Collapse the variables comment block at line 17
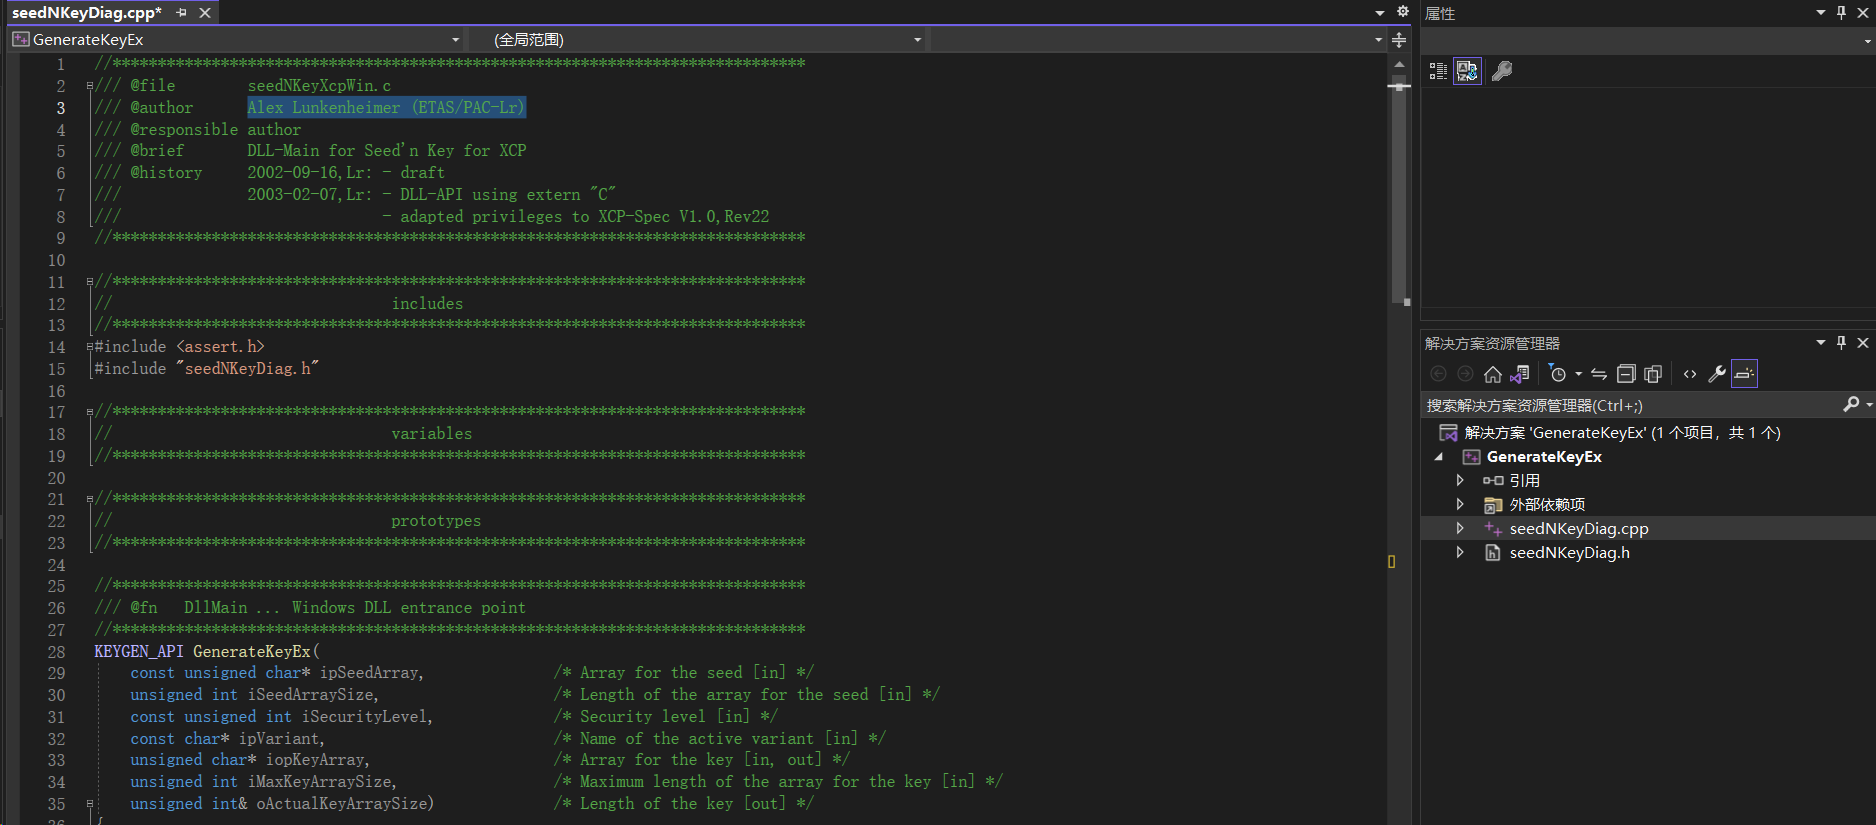The width and height of the screenshot is (1876, 825). point(90,412)
